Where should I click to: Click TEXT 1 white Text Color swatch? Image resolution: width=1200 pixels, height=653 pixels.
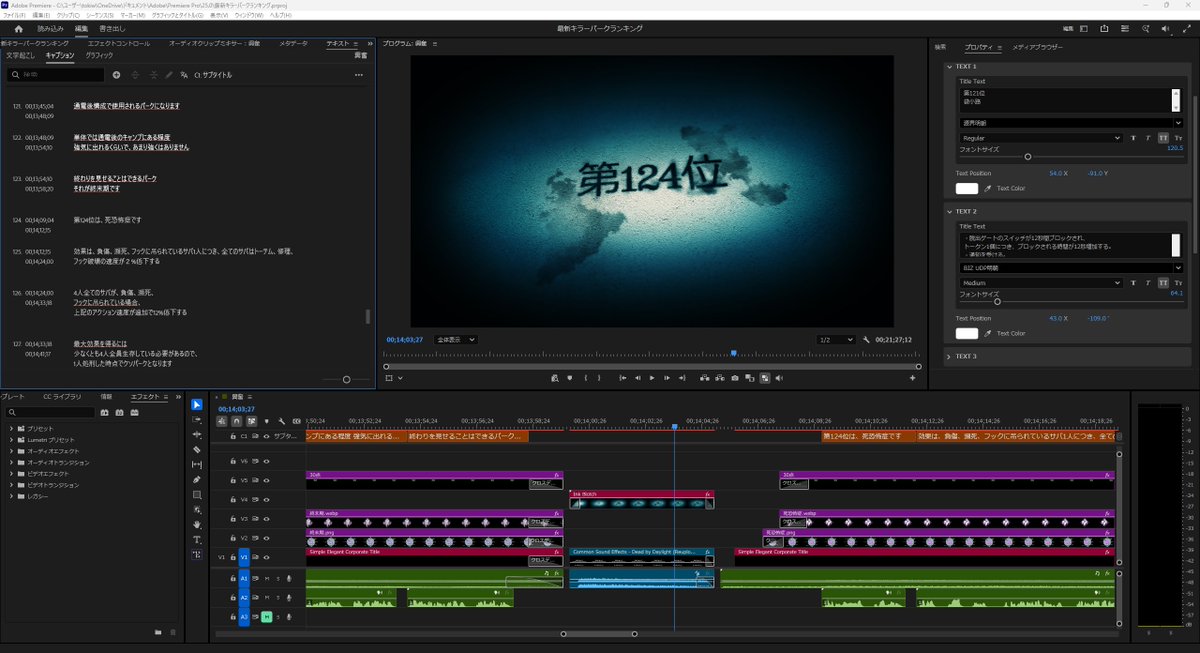coord(967,188)
